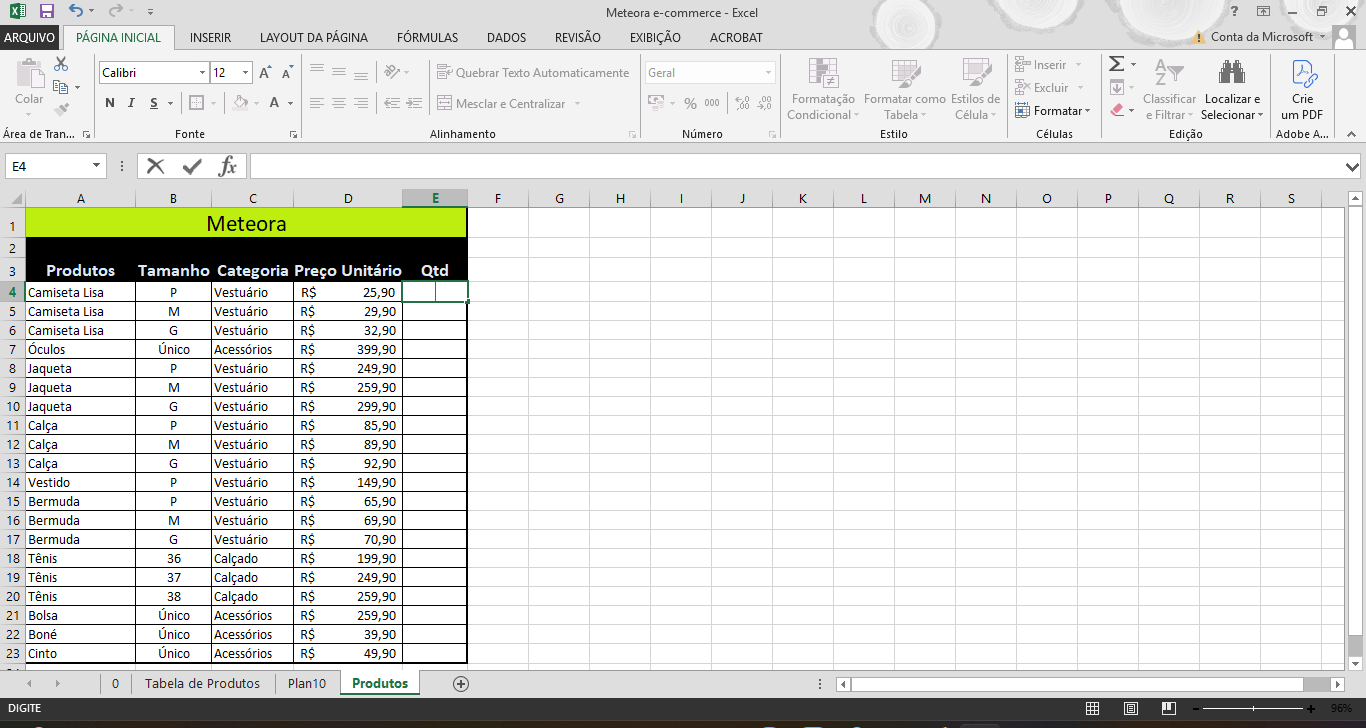Expand the formula bar with the chevron
This screenshot has width=1366, height=728.
(x=1352, y=166)
